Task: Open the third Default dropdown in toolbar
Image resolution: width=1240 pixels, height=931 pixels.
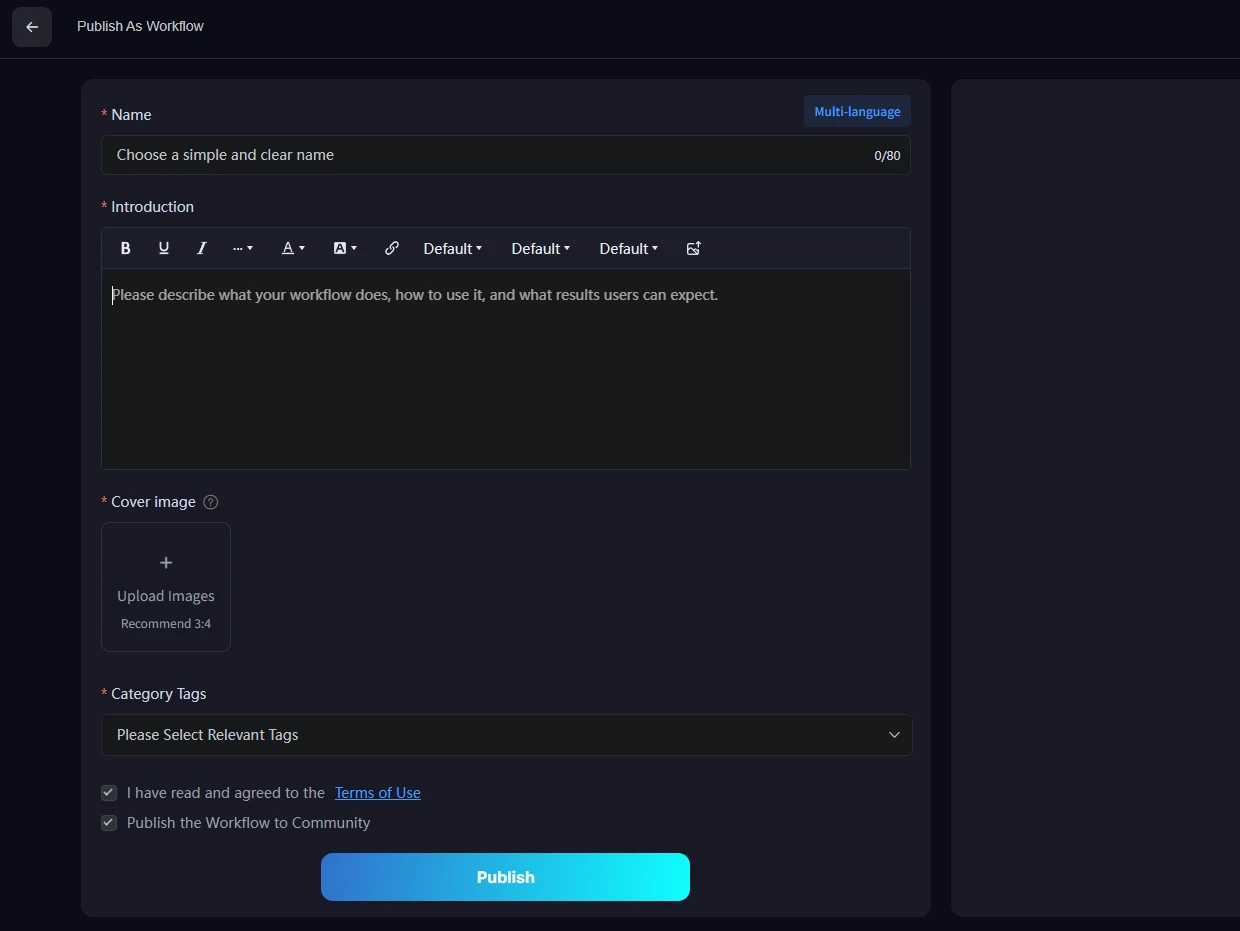Action: tap(628, 248)
